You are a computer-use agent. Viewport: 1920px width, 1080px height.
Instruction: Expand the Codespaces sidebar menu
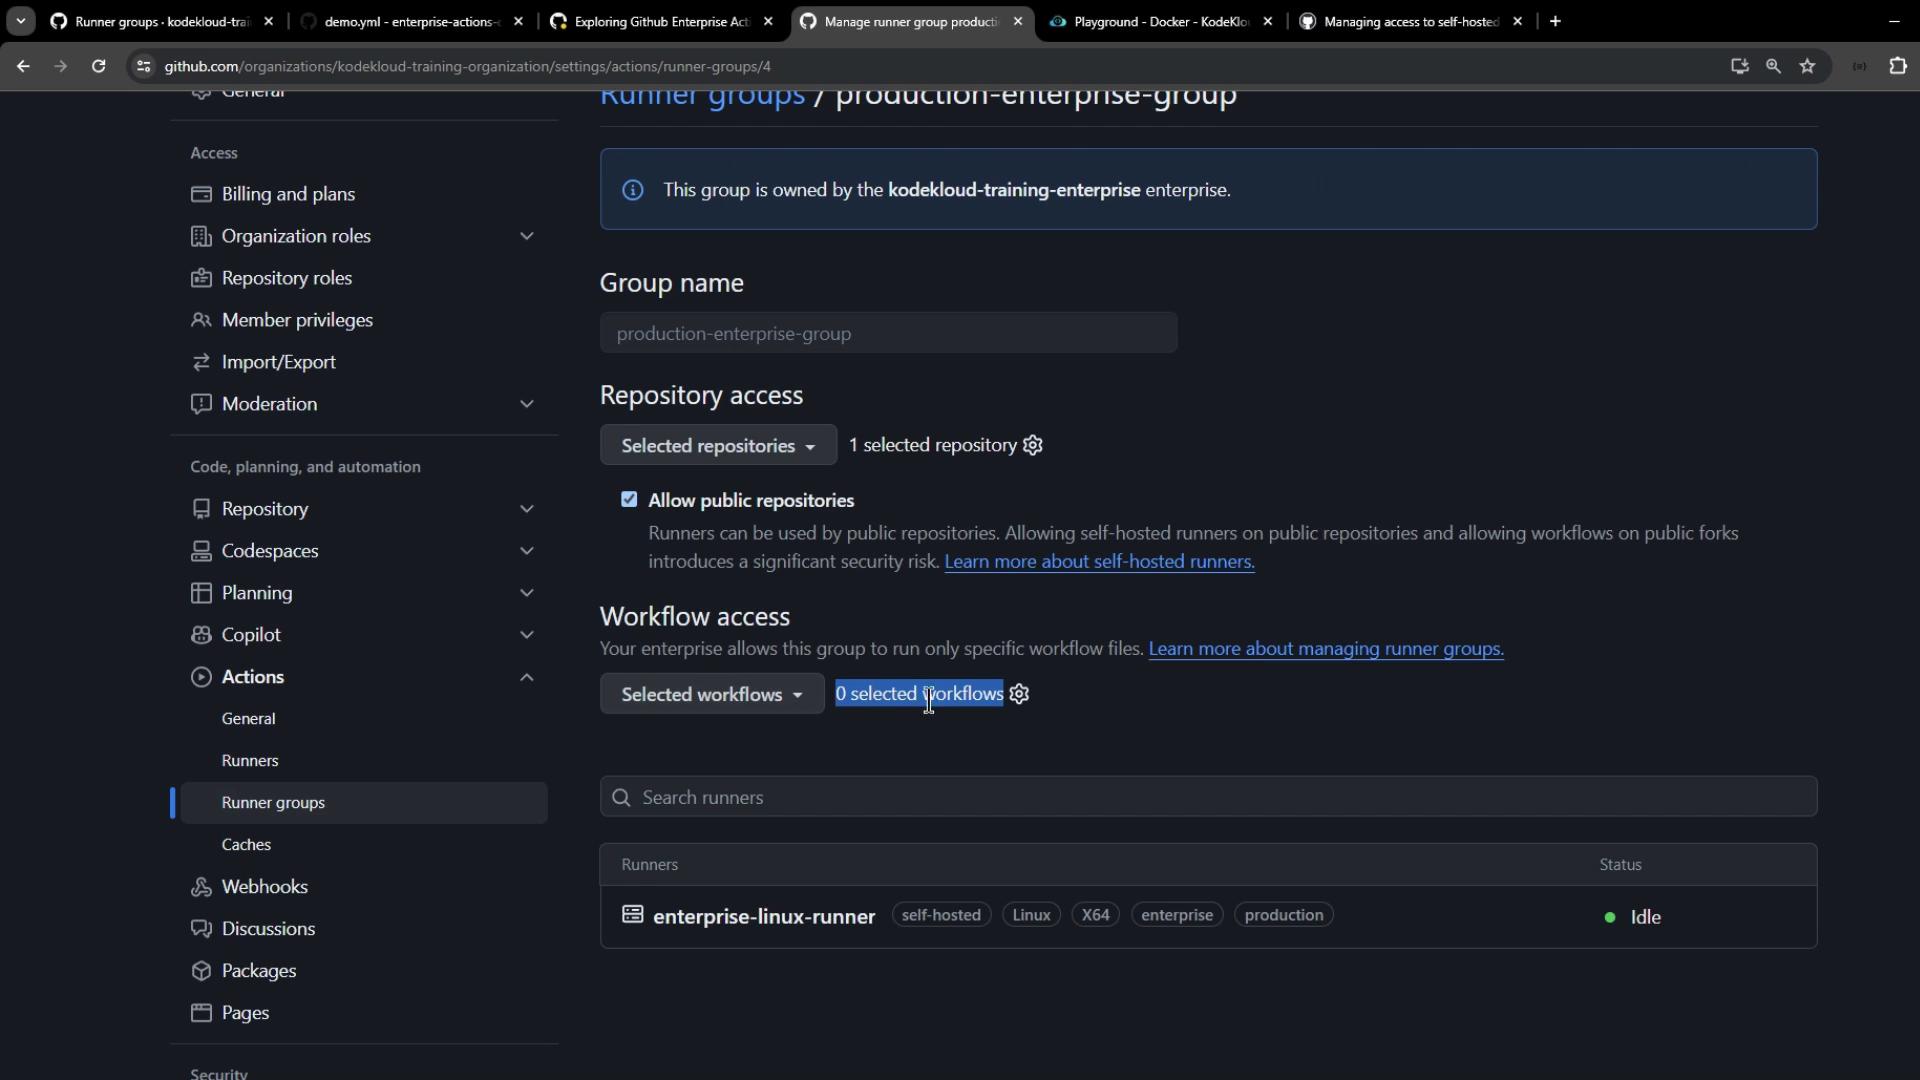(526, 551)
